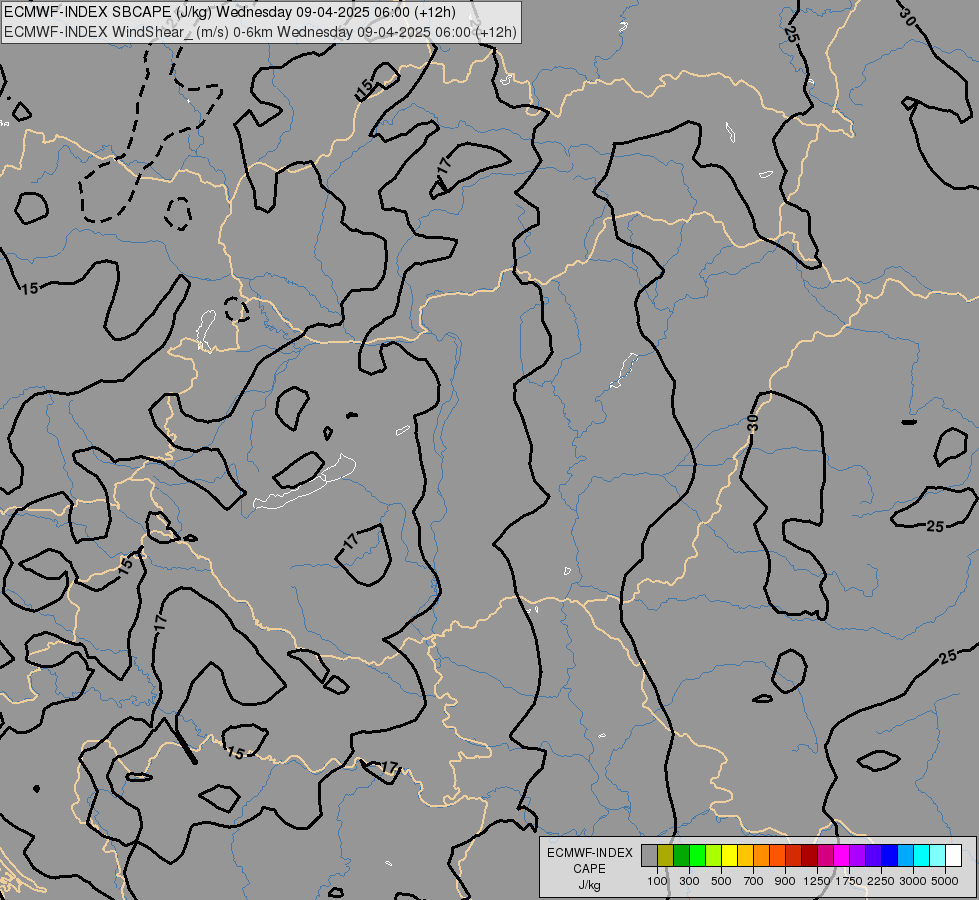Click legend value 500
979x900 pixels.
click(x=721, y=881)
